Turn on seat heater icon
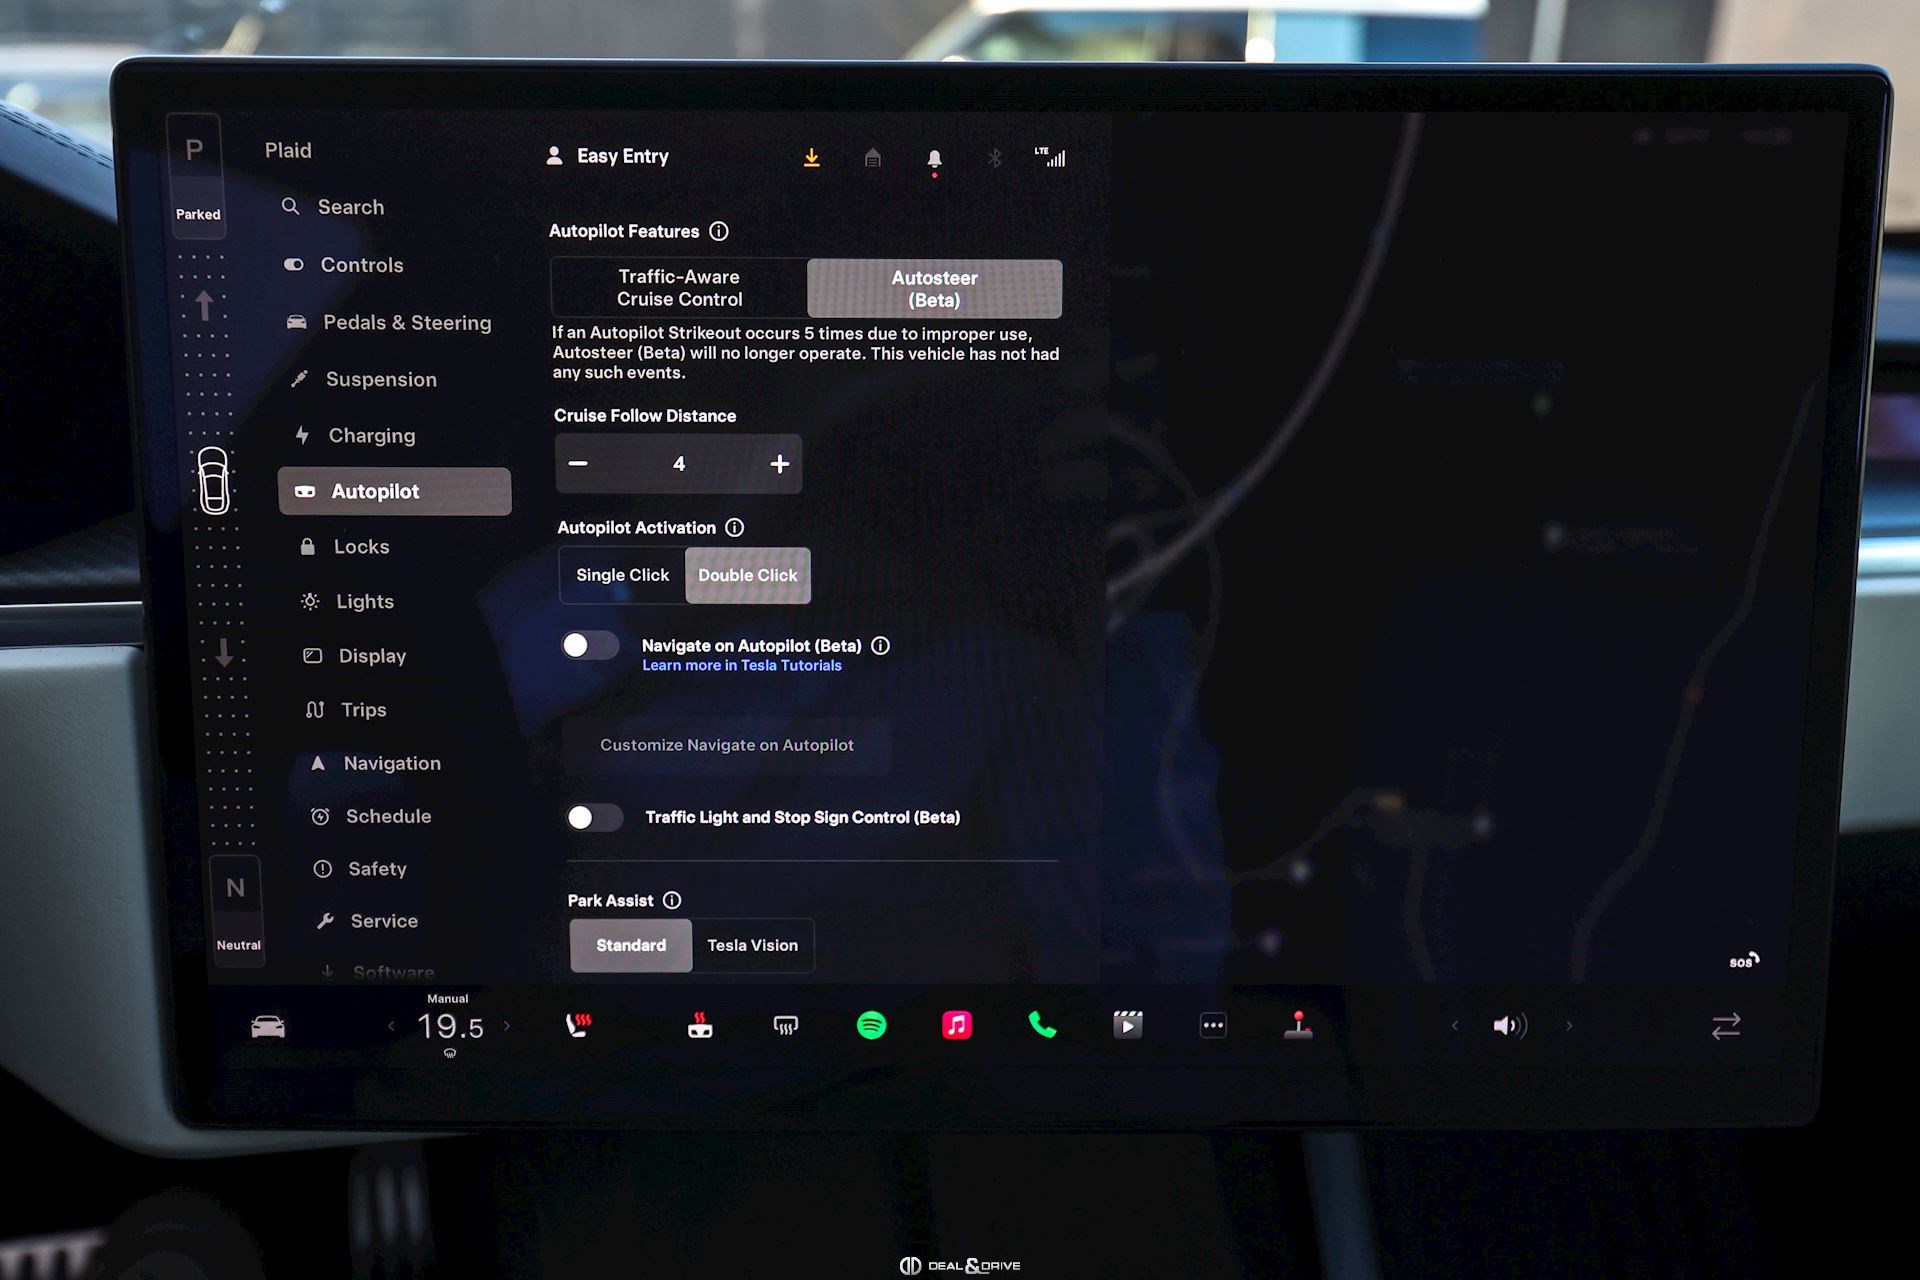Screen dimensions: 1920x1280 [579, 1025]
